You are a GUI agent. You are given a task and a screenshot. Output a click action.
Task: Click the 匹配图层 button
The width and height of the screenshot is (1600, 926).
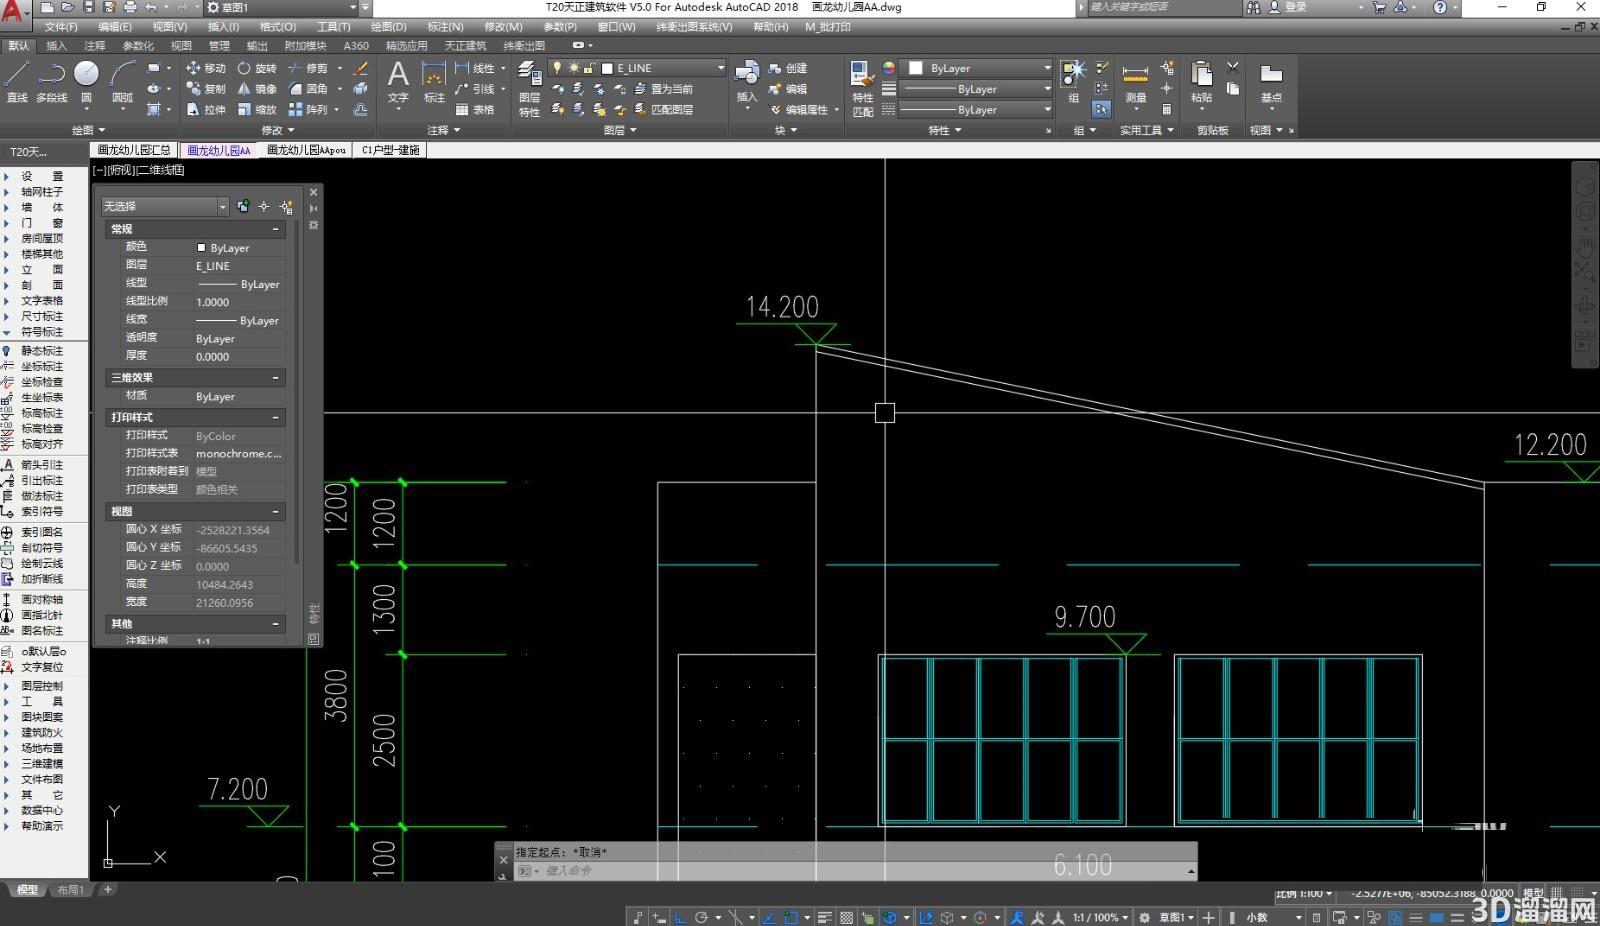point(664,110)
